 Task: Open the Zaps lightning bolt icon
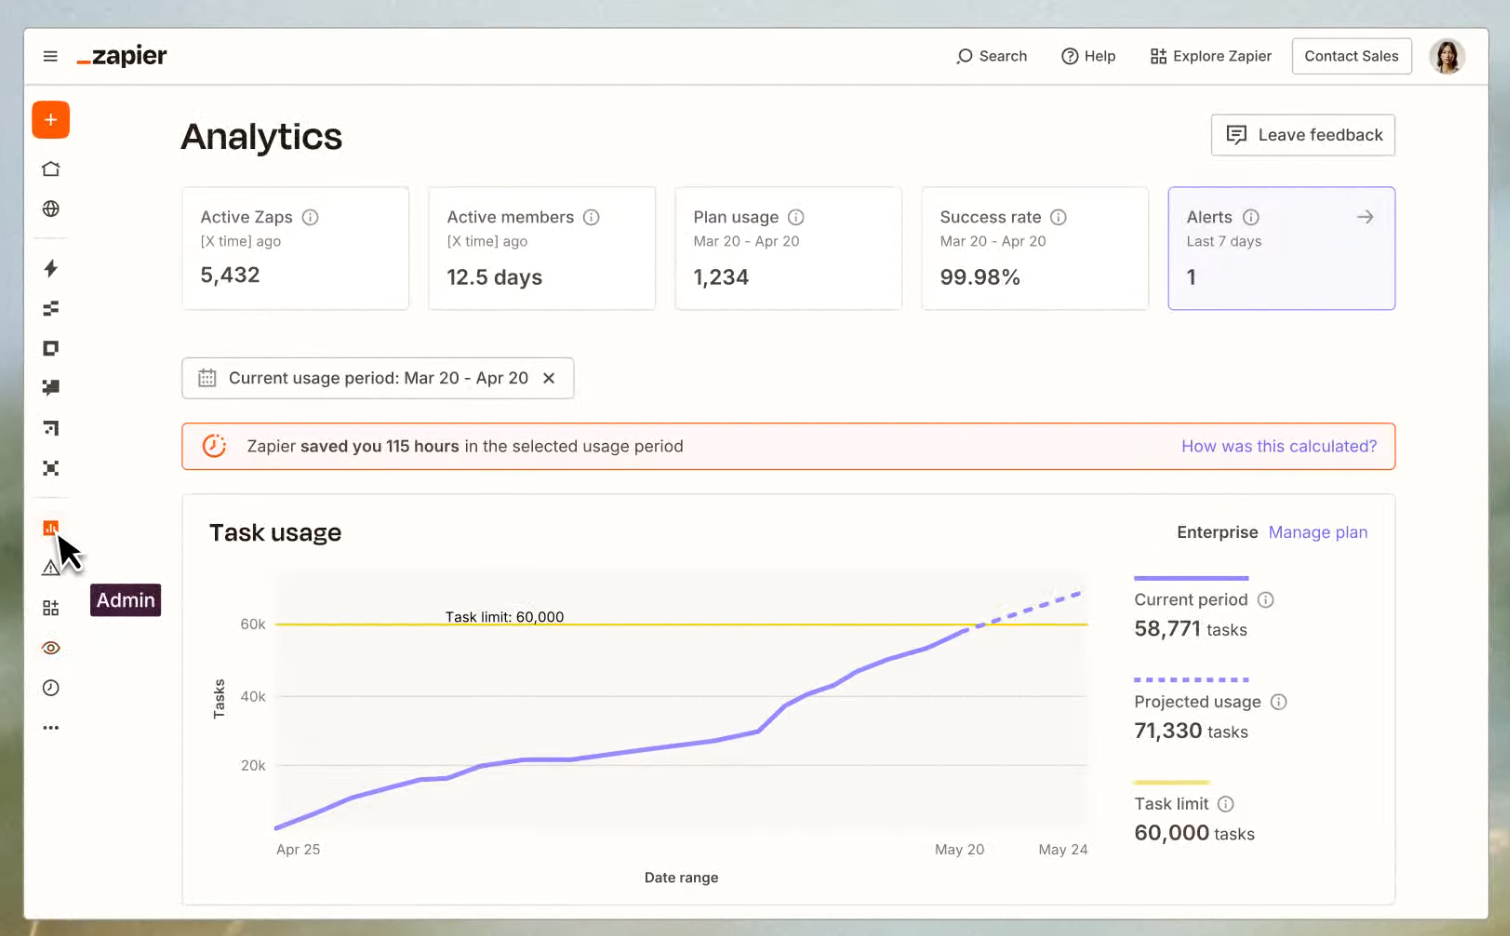(x=51, y=268)
